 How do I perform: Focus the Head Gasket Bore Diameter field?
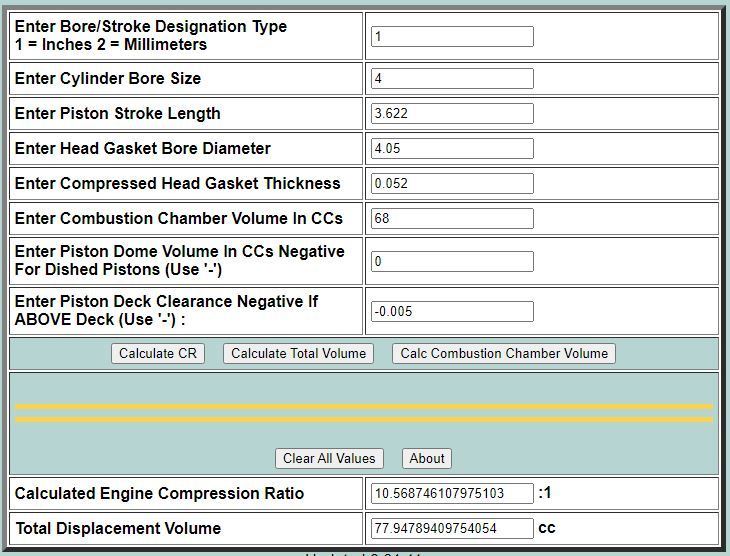(x=452, y=148)
